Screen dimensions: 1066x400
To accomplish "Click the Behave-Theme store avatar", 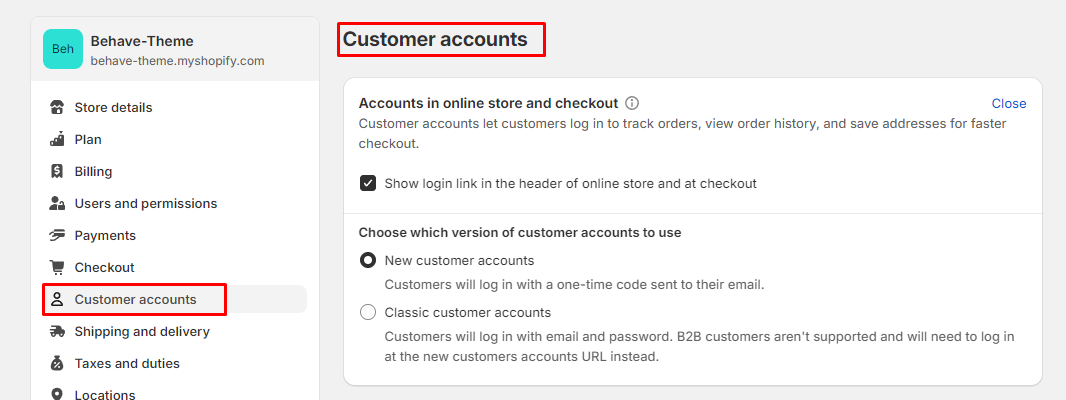I will point(63,49).
